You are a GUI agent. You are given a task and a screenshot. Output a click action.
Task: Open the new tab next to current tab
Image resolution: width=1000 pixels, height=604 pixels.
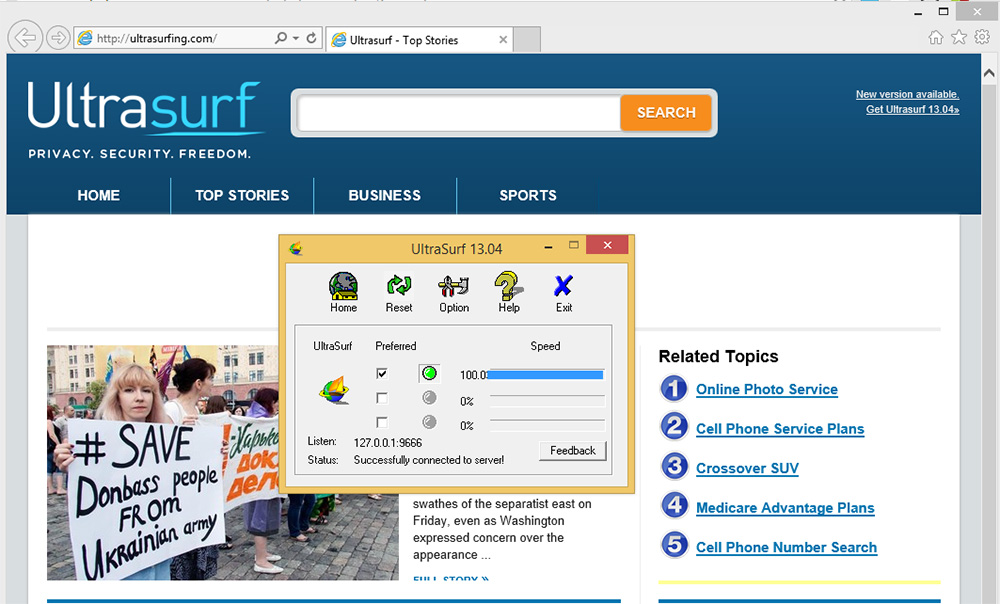(x=526, y=39)
